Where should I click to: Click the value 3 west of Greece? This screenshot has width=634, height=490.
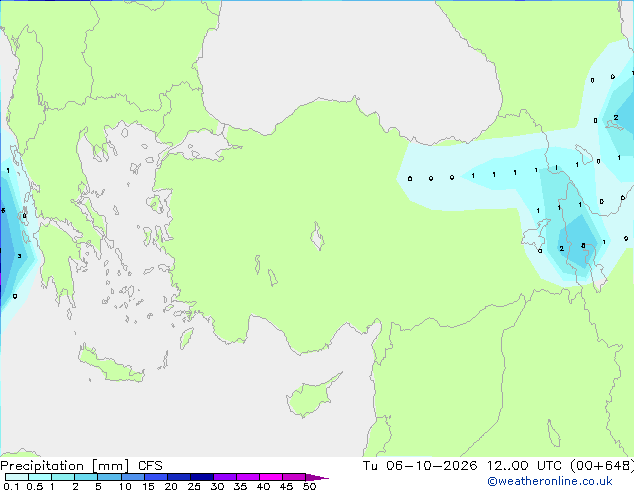(19, 256)
